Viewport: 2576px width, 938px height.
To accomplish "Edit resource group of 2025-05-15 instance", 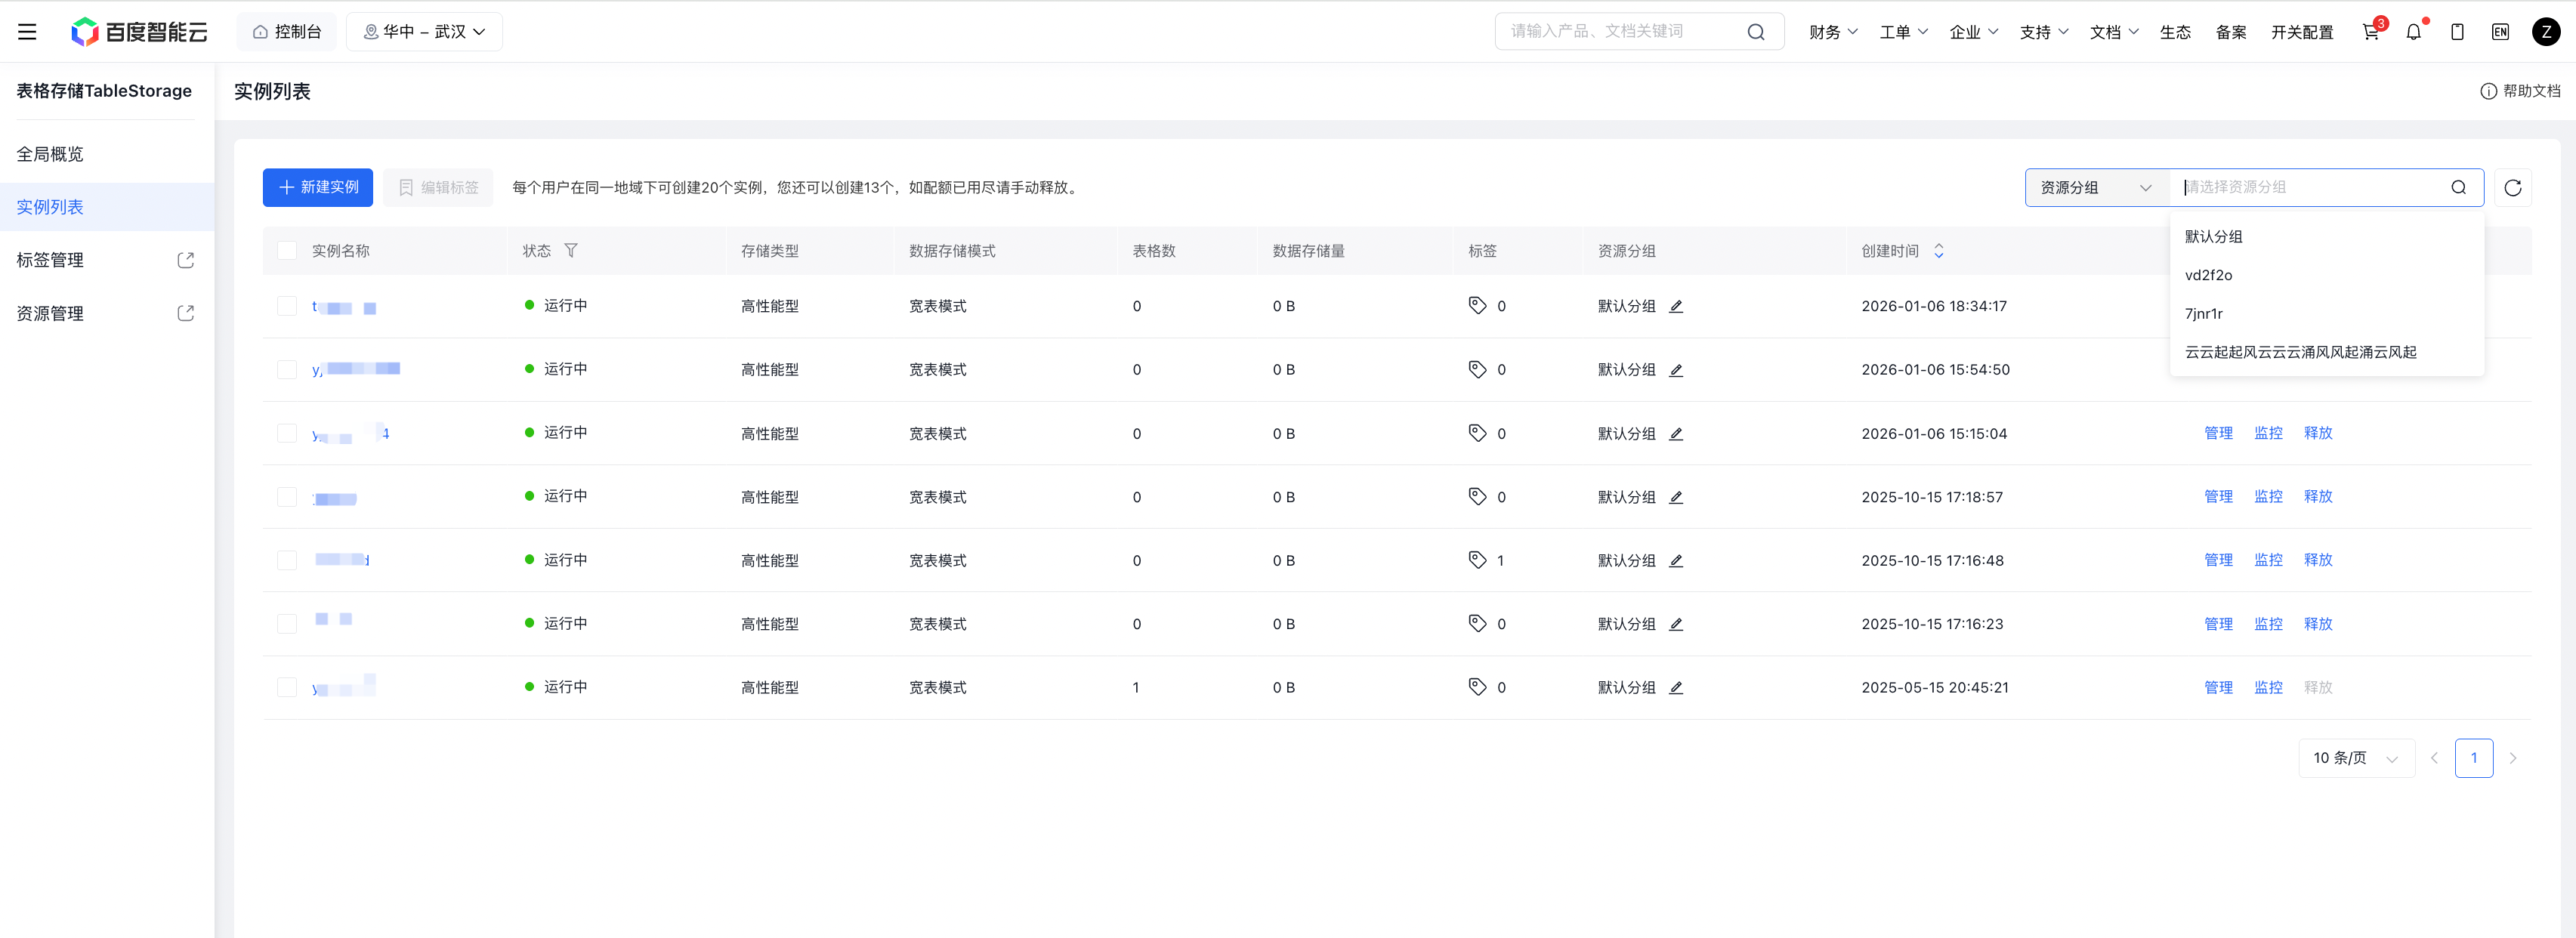I will [x=1676, y=688].
